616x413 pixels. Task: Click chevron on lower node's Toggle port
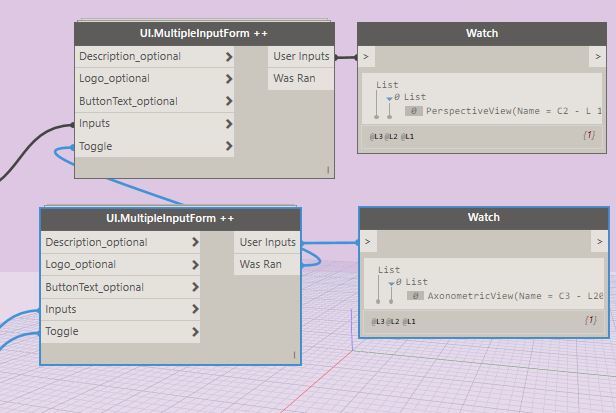point(195,332)
